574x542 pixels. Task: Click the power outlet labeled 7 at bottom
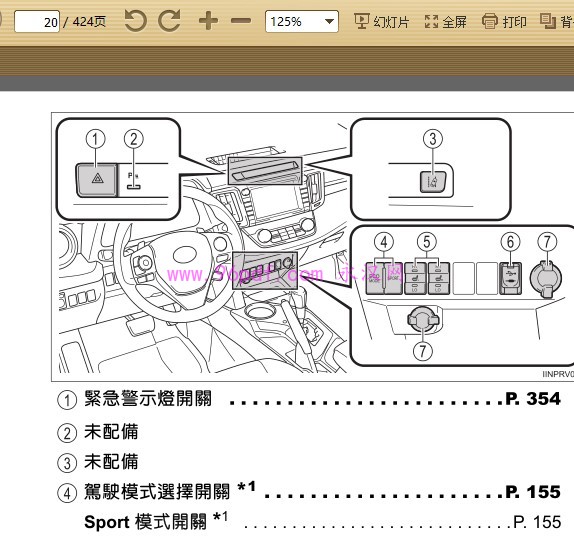[x=423, y=319]
